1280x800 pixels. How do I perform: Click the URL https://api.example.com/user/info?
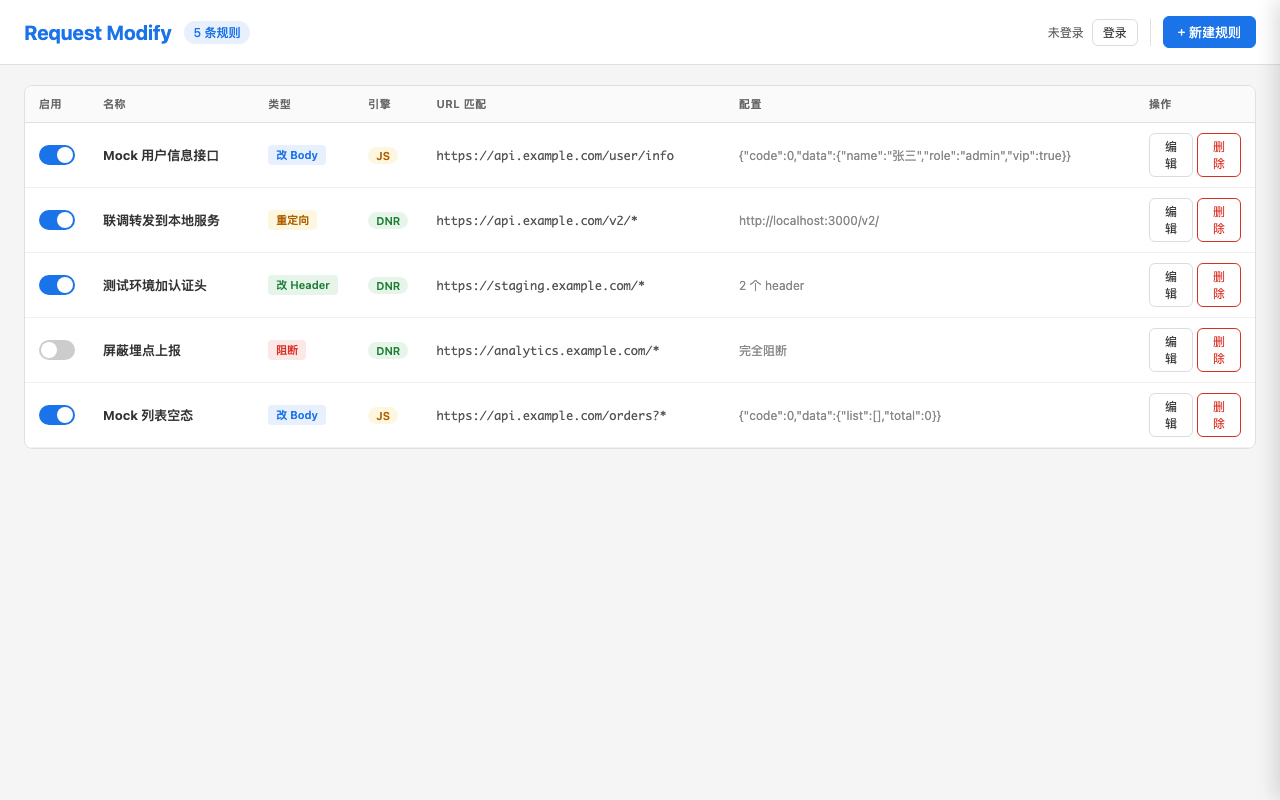click(x=555, y=156)
